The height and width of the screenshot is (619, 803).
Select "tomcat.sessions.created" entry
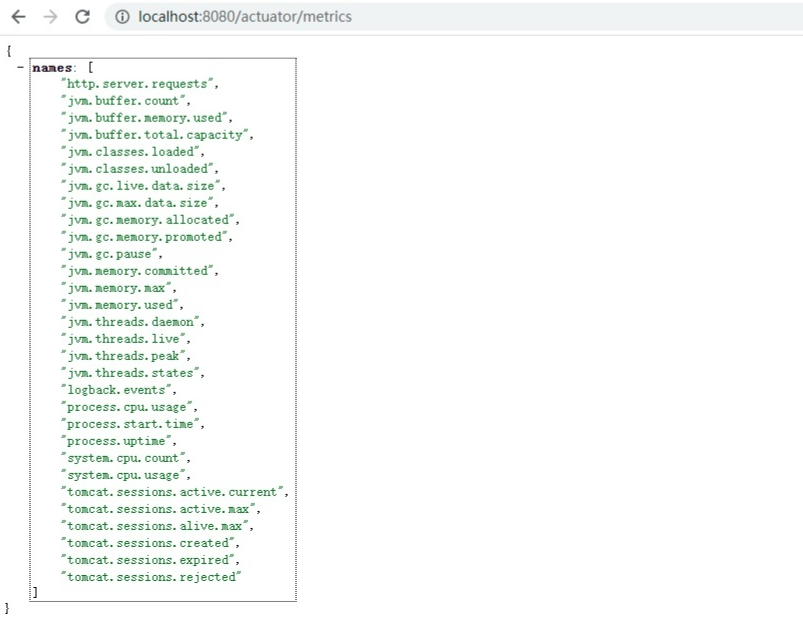point(148,543)
